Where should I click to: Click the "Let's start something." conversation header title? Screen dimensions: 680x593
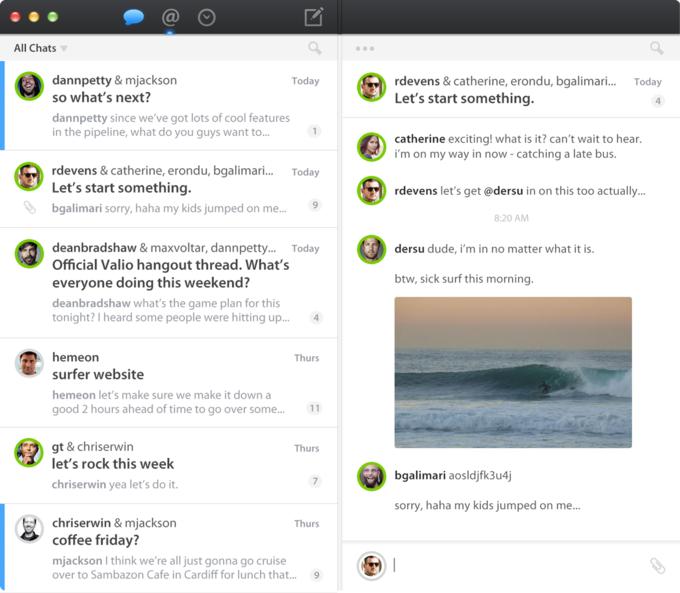pyautogui.click(x=464, y=99)
